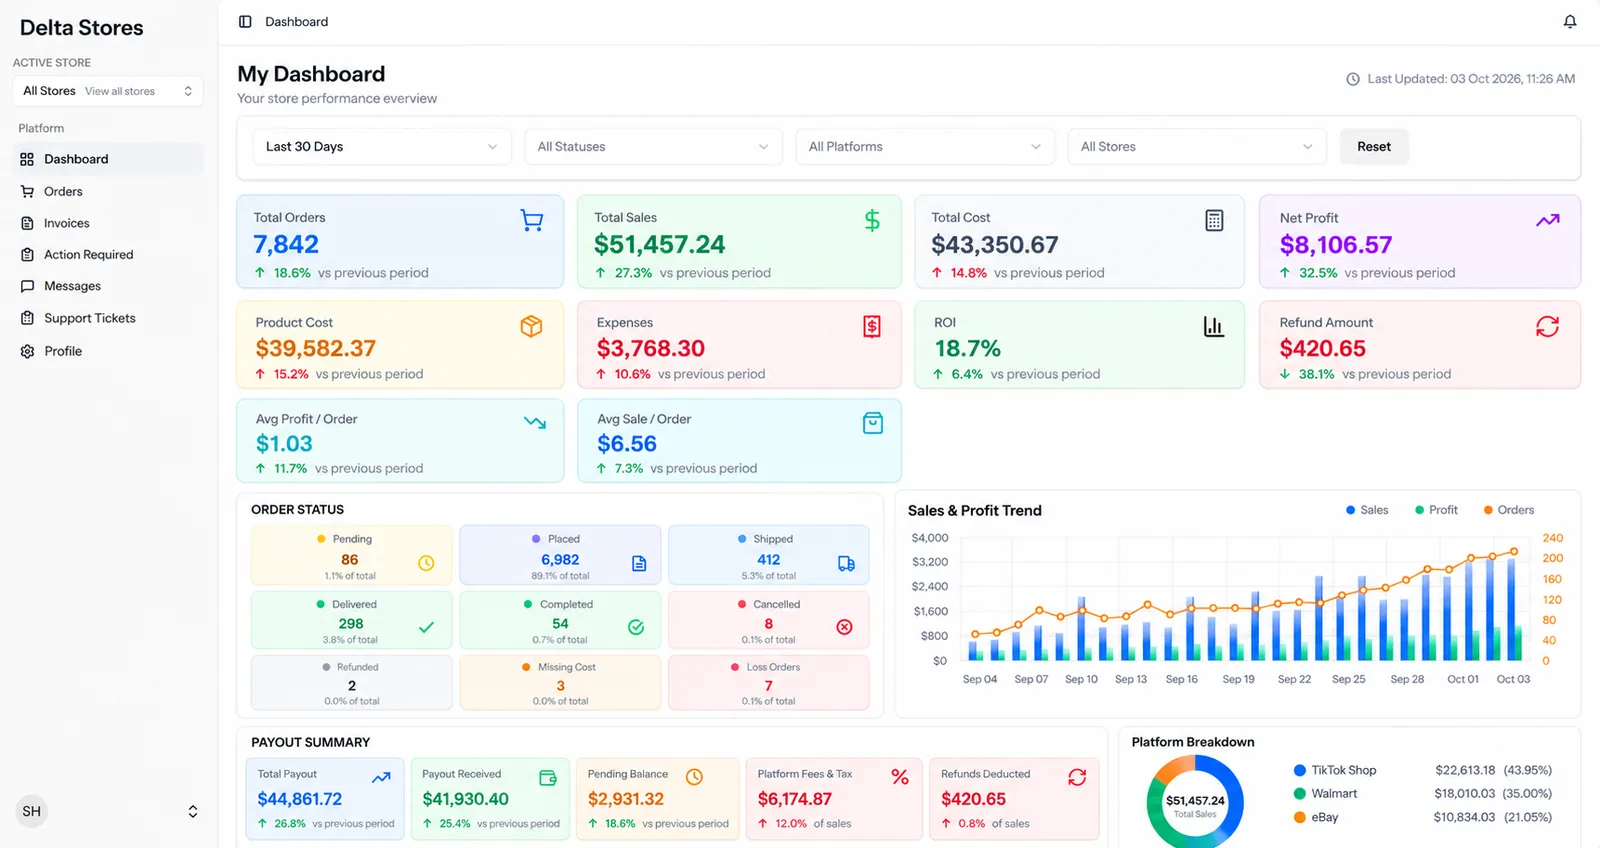Image resolution: width=1600 pixels, height=848 pixels.
Task: Go to Invoices in the sidebar
Action: 108,223
